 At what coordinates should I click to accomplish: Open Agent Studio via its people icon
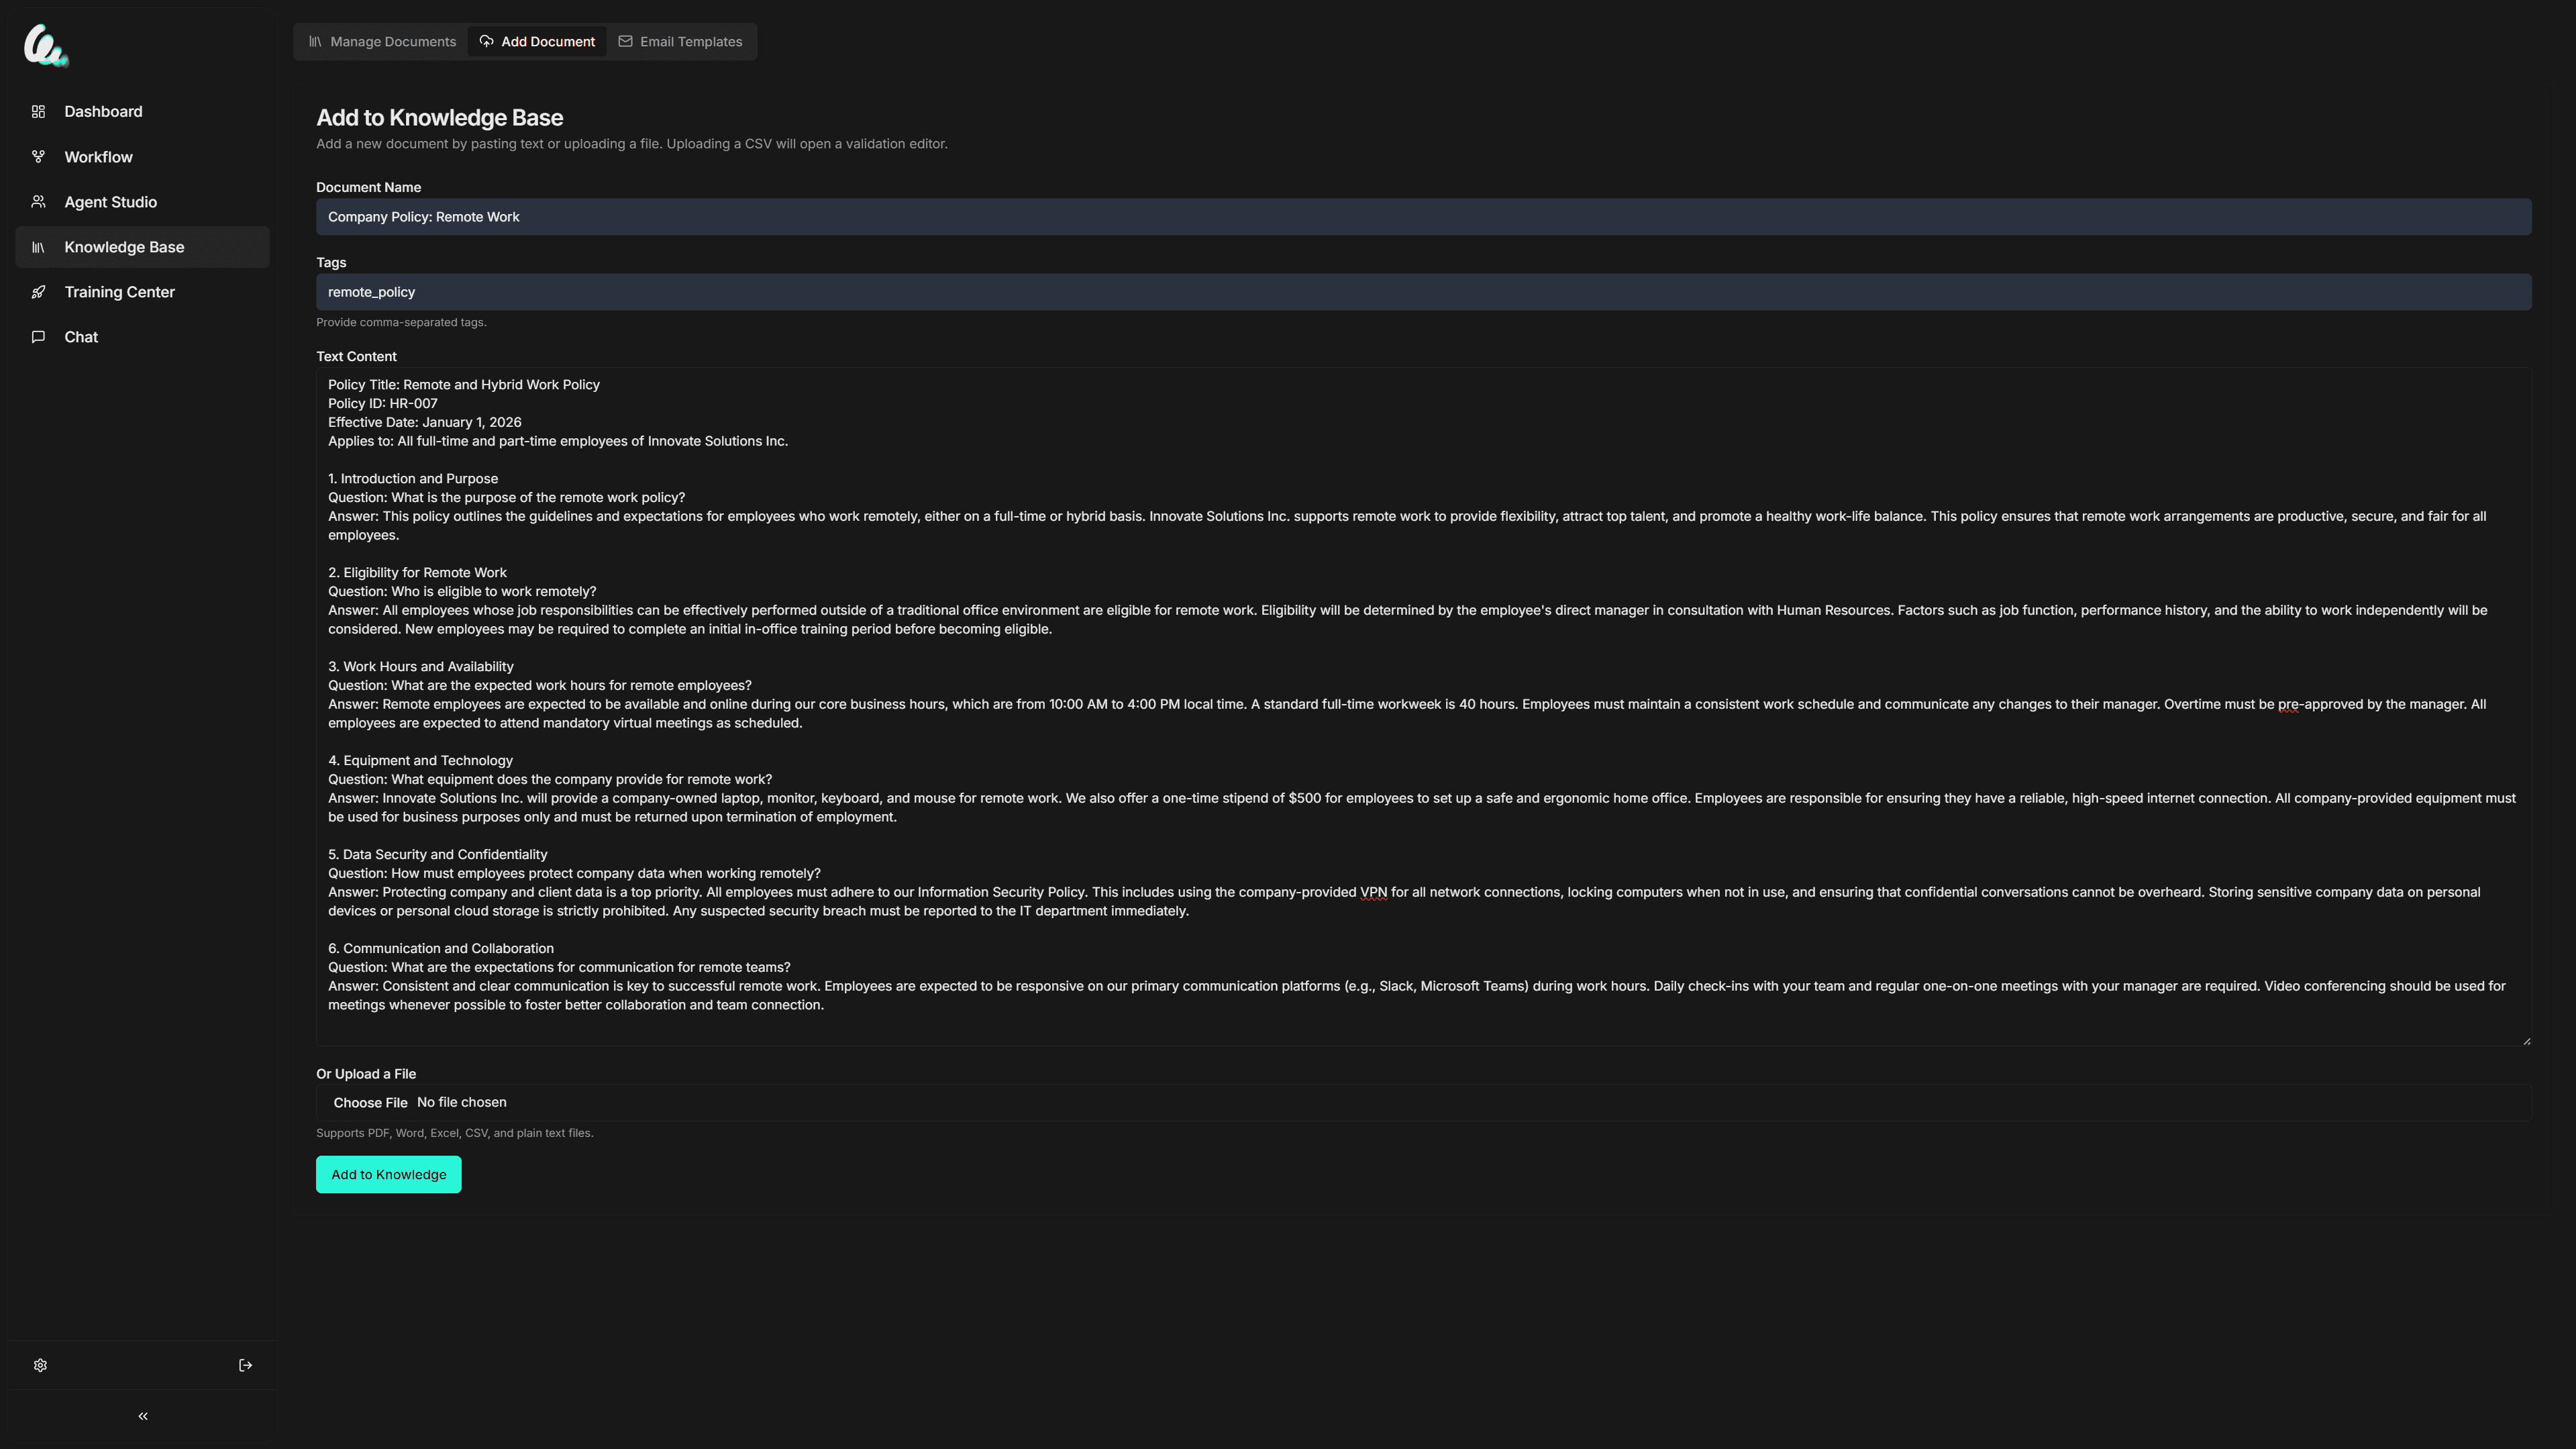38,201
